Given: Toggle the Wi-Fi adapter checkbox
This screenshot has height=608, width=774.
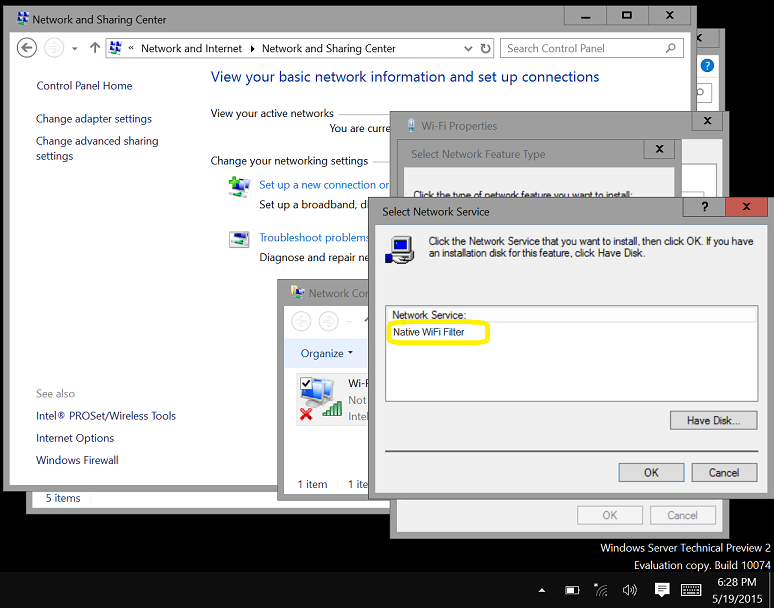Looking at the screenshot, I should click(307, 383).
